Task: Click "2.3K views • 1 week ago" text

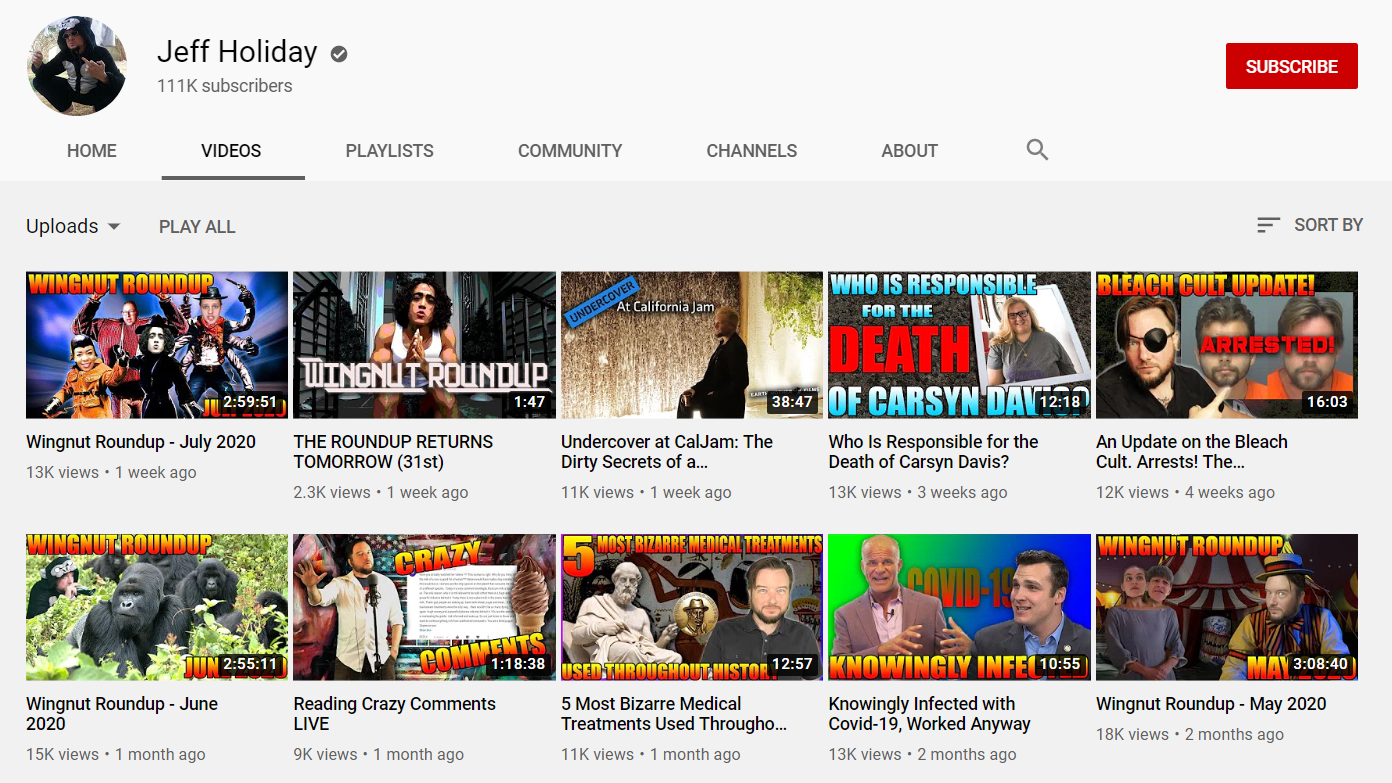Action: 381,493
